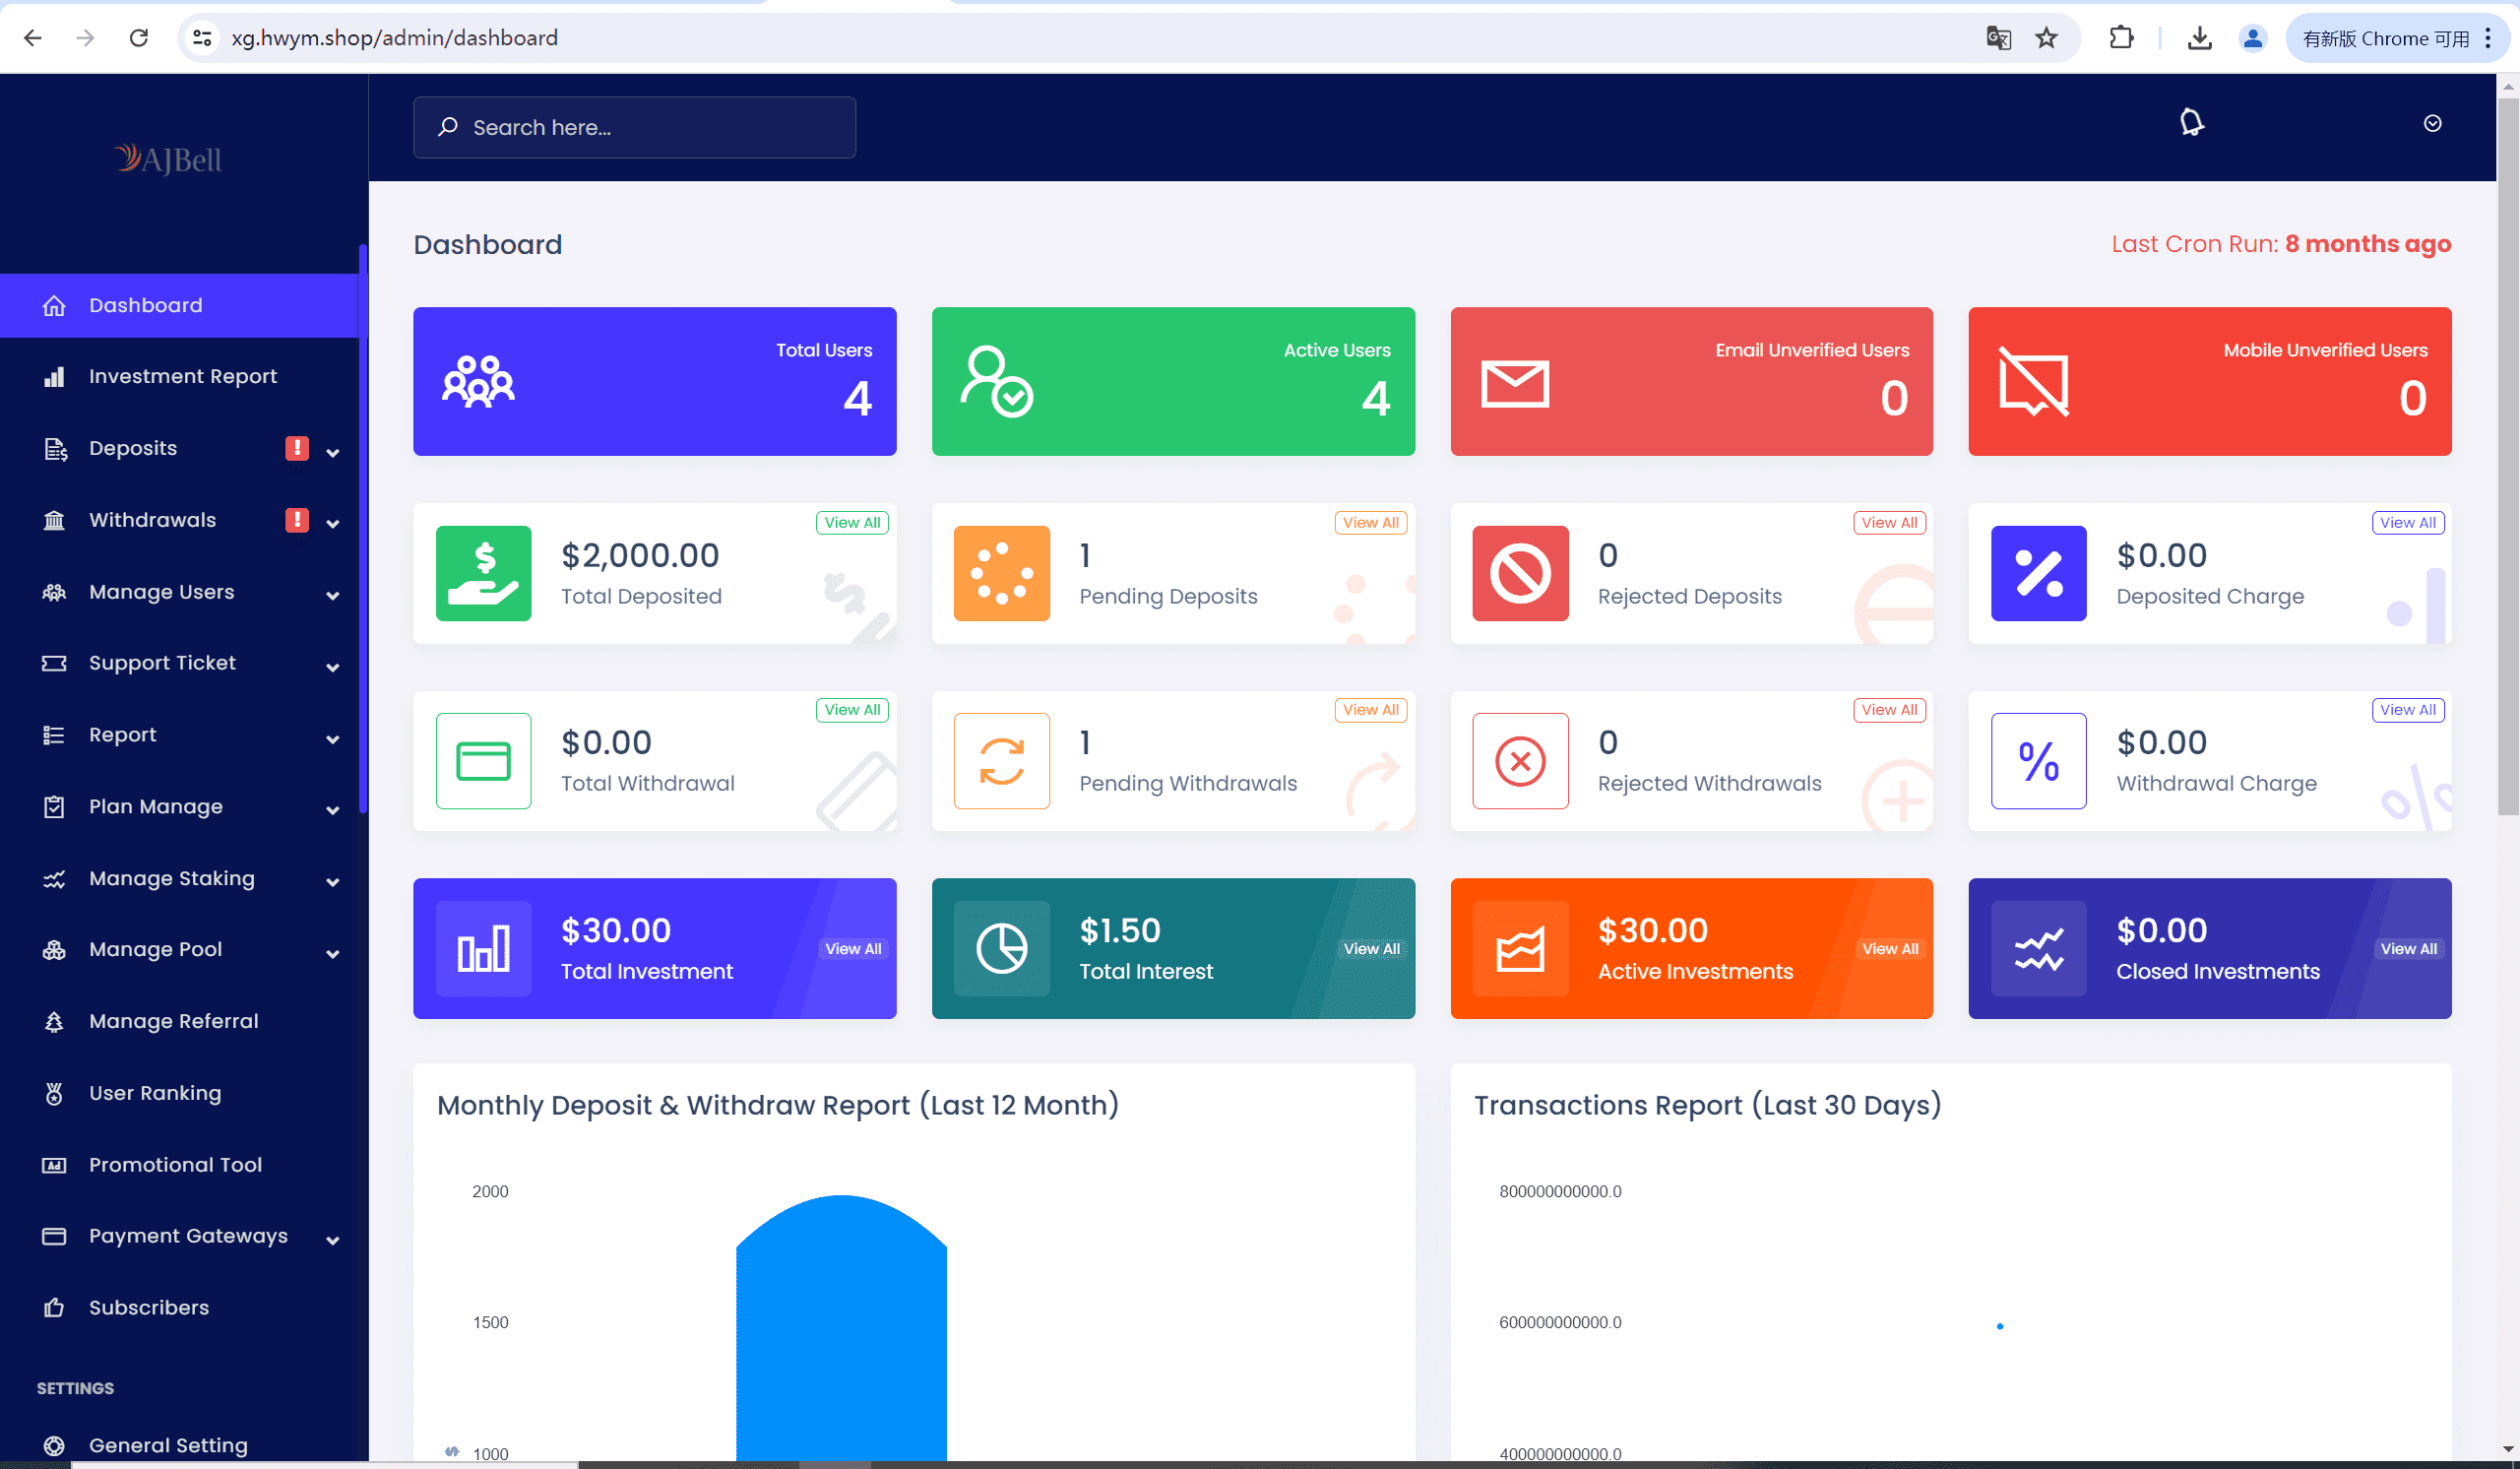
Task: Click the Total Users people icon
Action: 478,382
